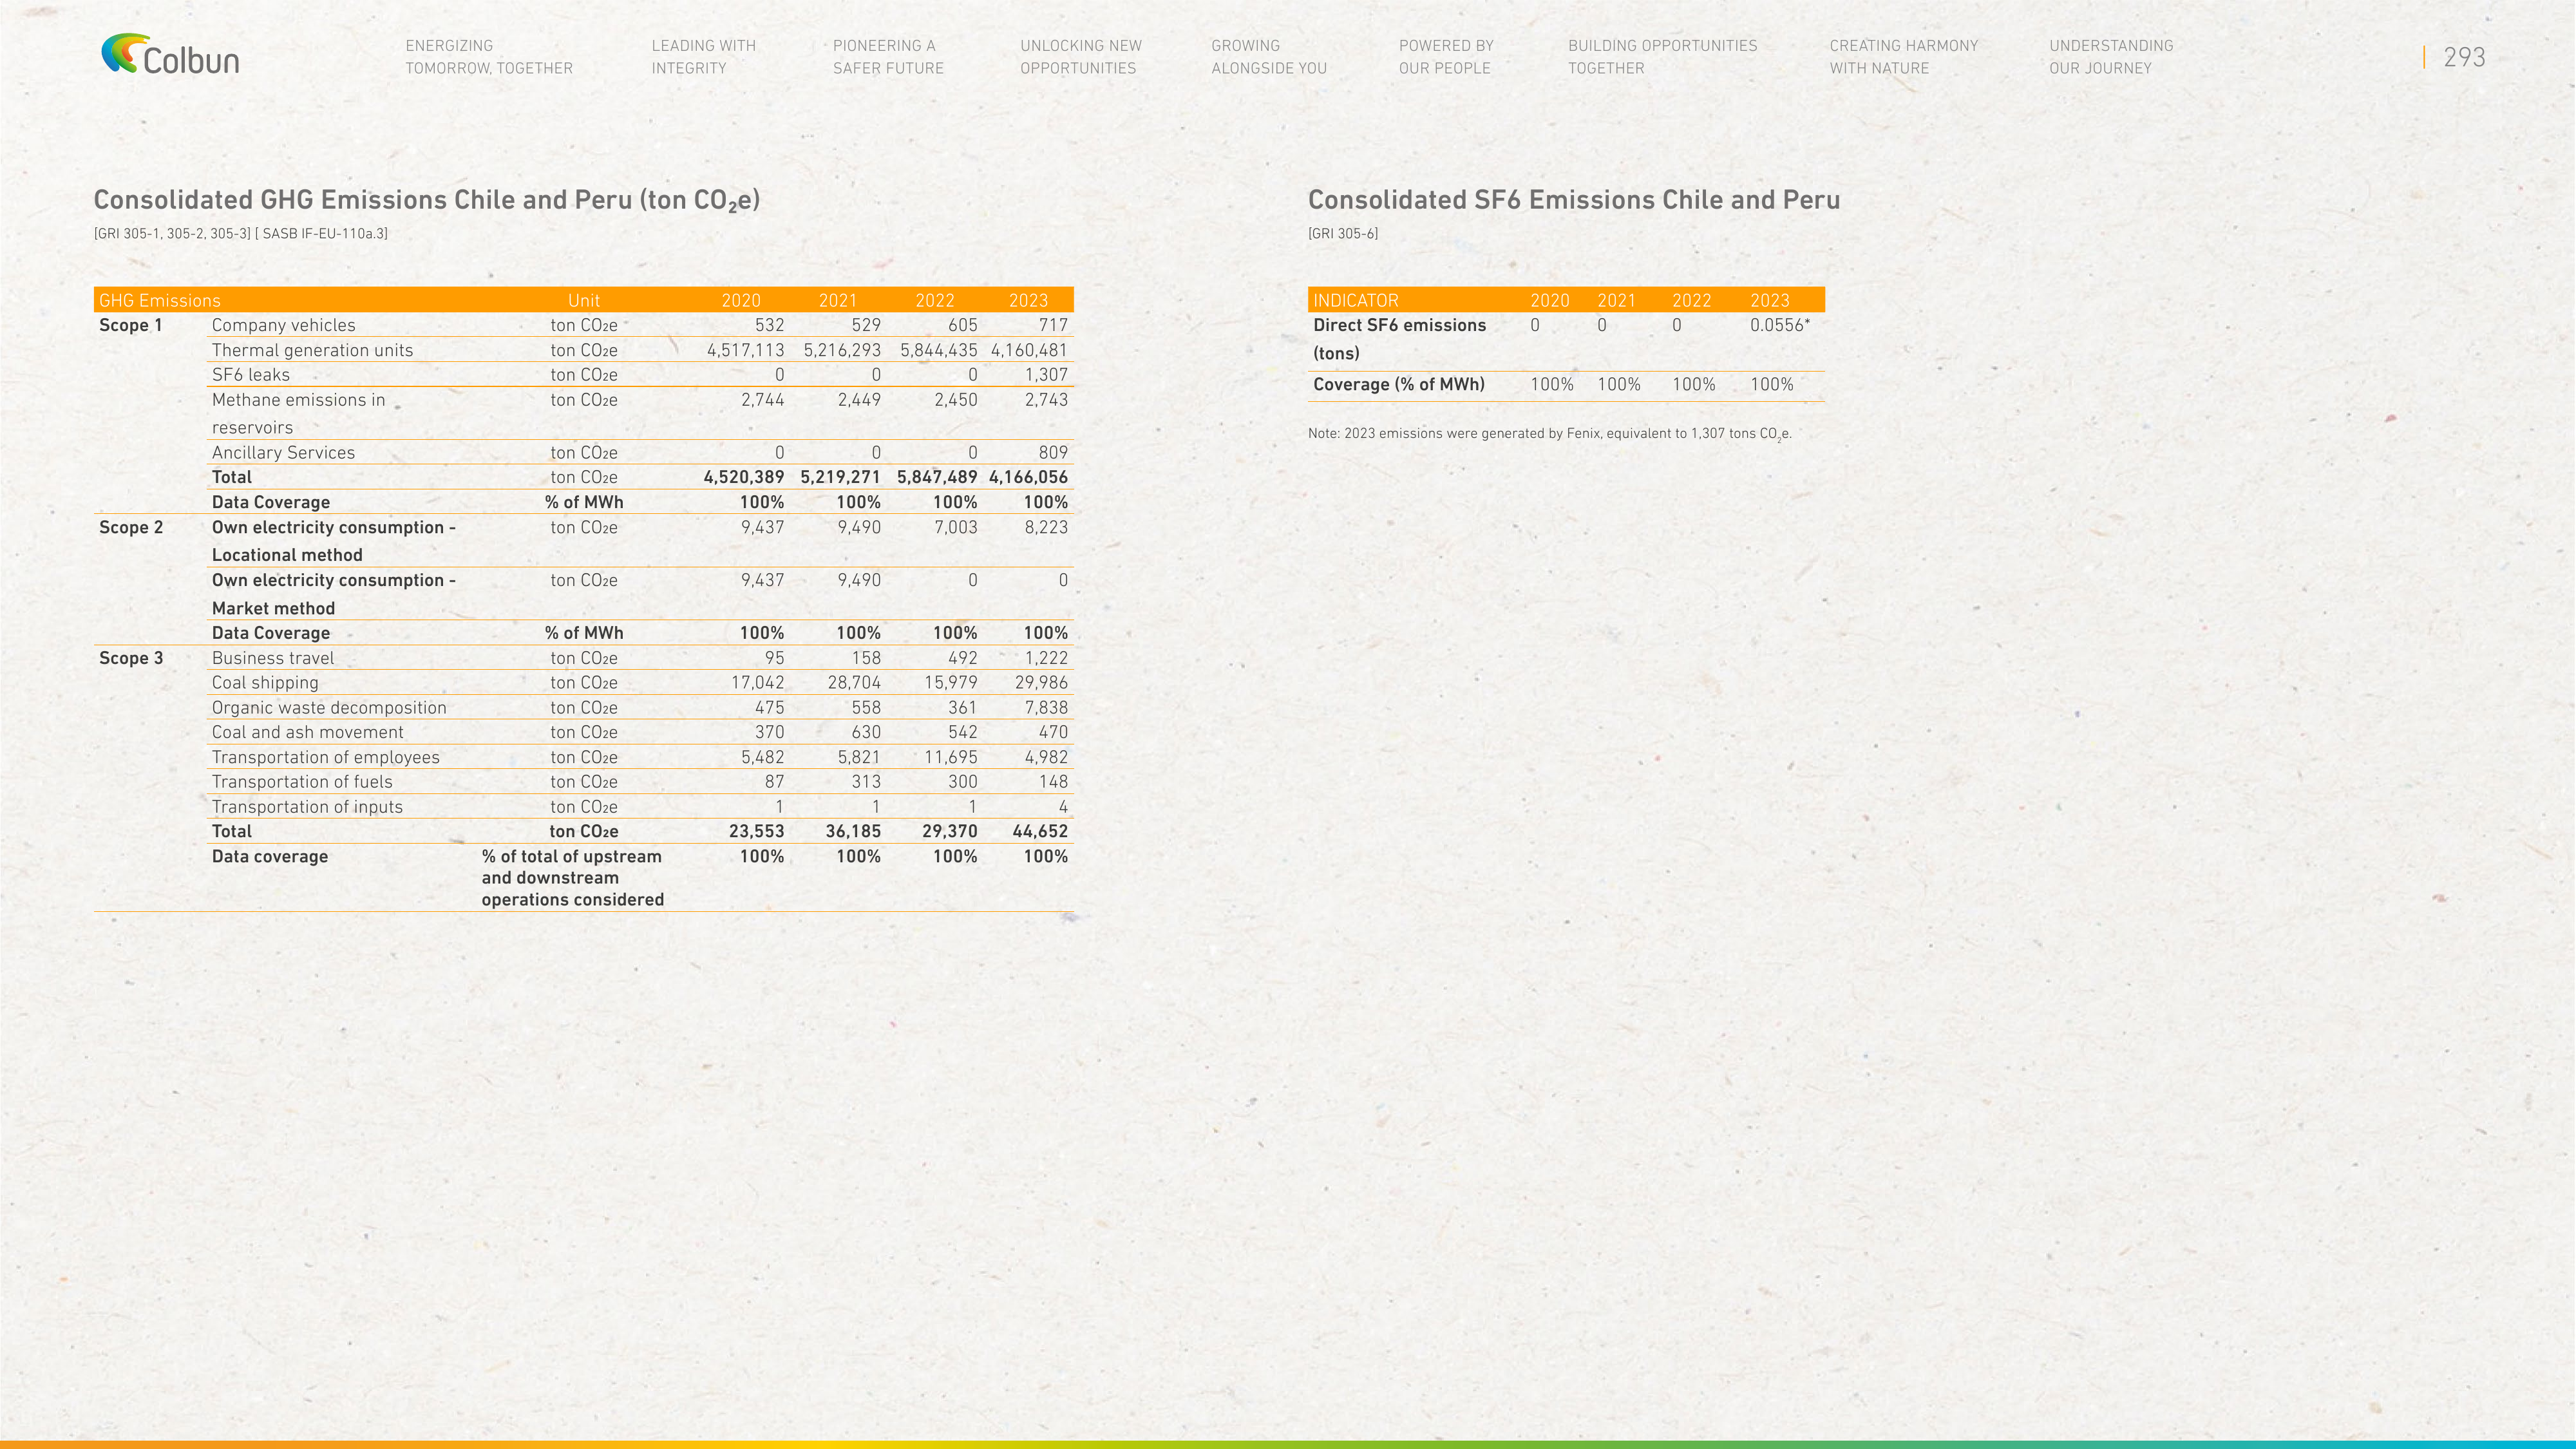Viewport: 2576px width, 1449px height.
Task: Click the INDICATOR header in SF6 table
Action: click(1355, 300)
